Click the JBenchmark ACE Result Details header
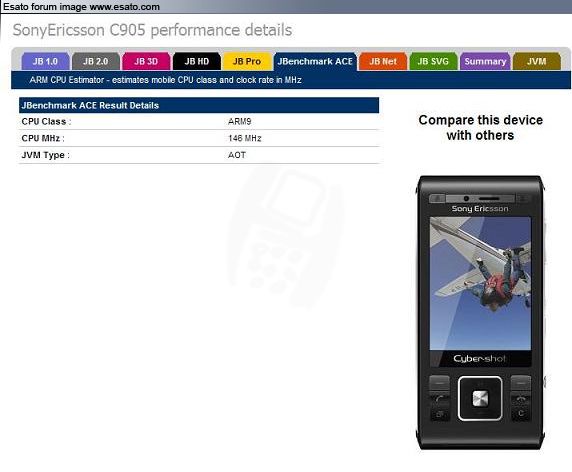 199,105
